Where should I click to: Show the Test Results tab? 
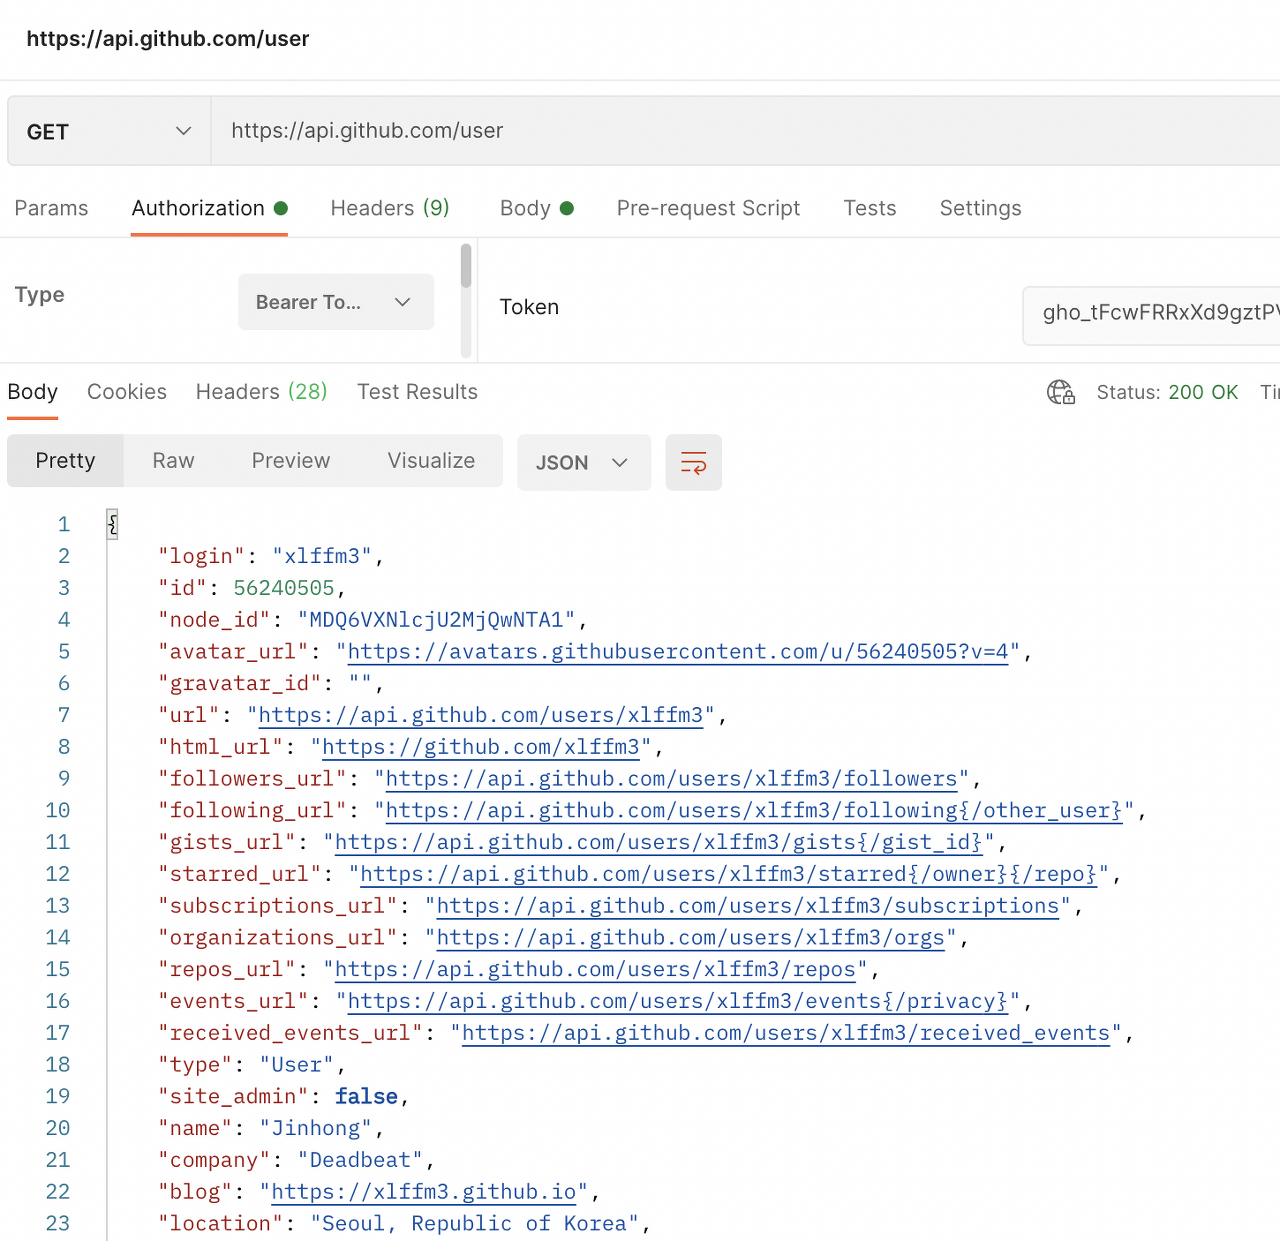tap(417, 392)
